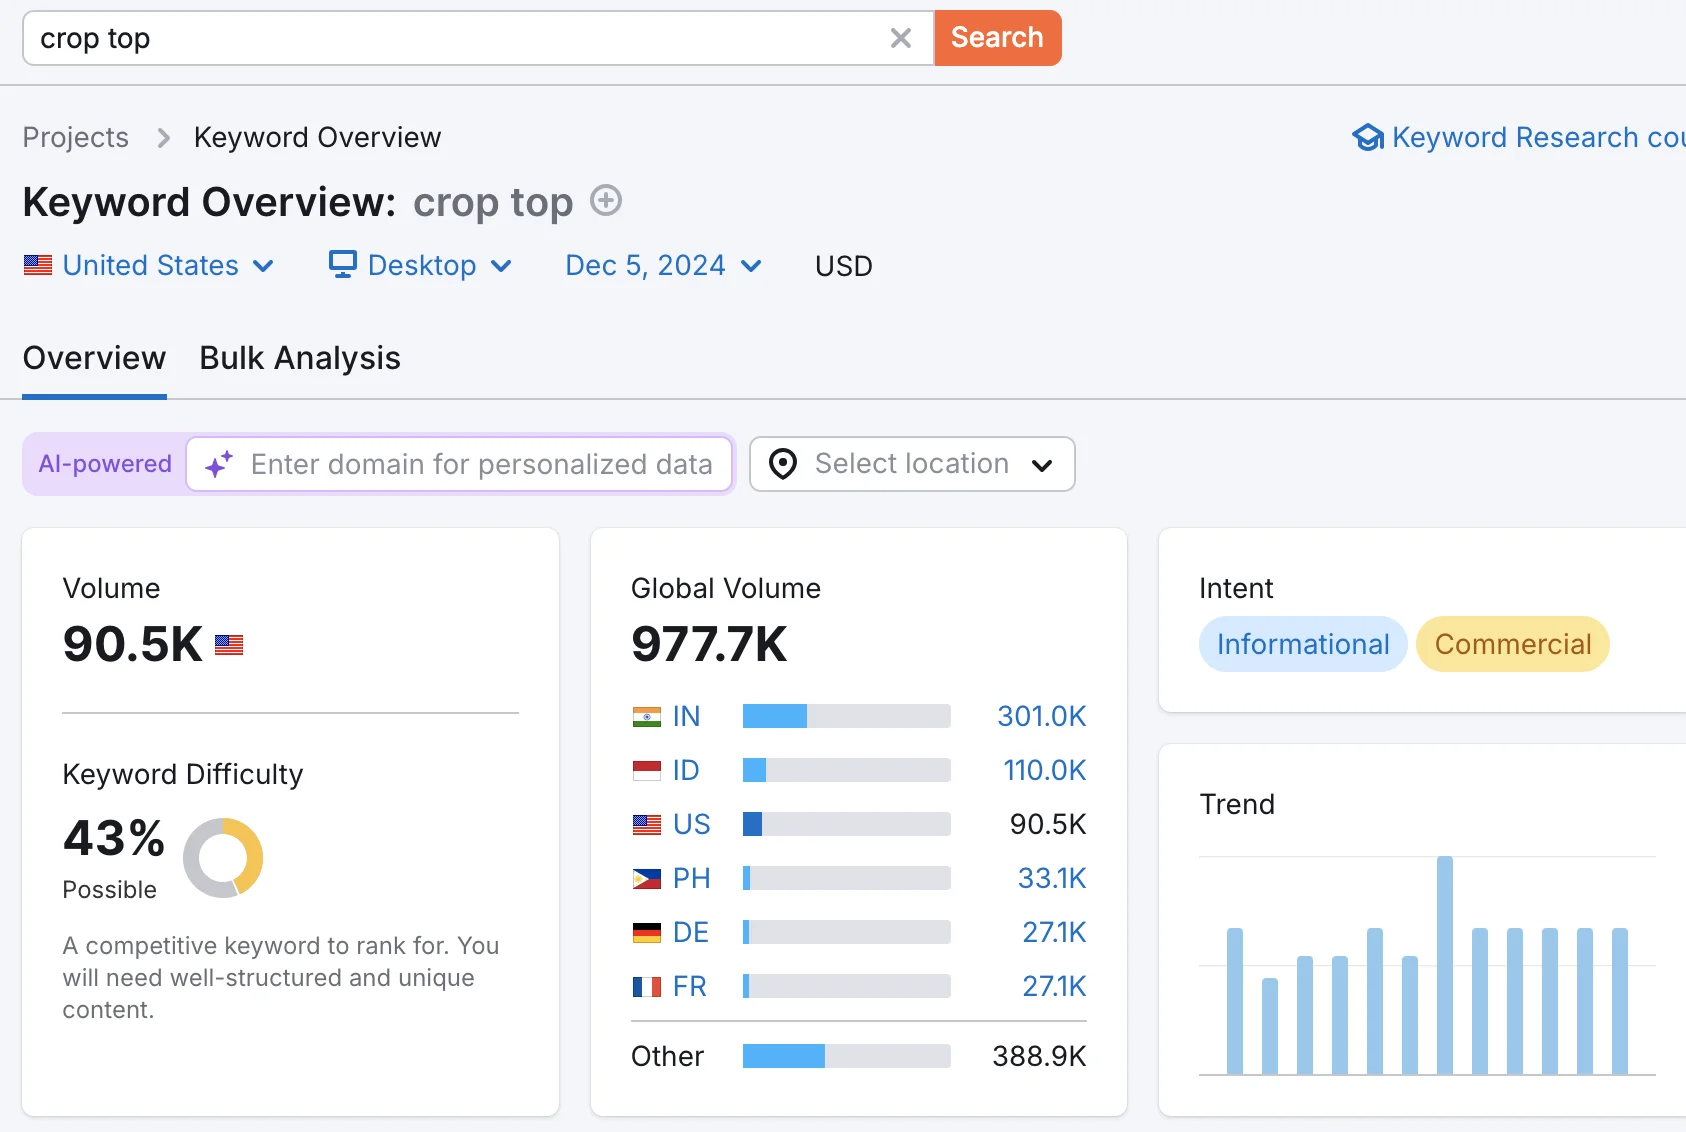This screenshot has height=1132, width=1686.
Task: Click the IN volume bar
Action: pos(846,716)
